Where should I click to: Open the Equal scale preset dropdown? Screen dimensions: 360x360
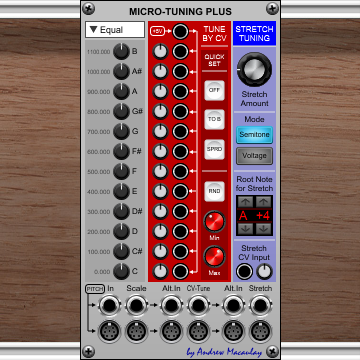tap(115, 30)
